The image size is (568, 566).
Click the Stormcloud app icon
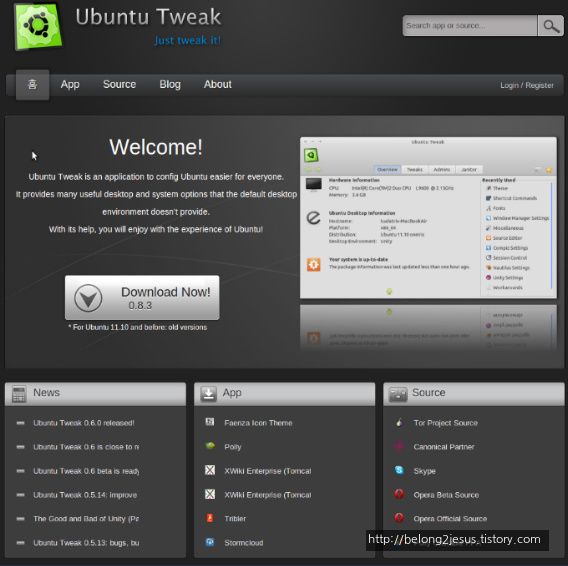pos(210,542)
